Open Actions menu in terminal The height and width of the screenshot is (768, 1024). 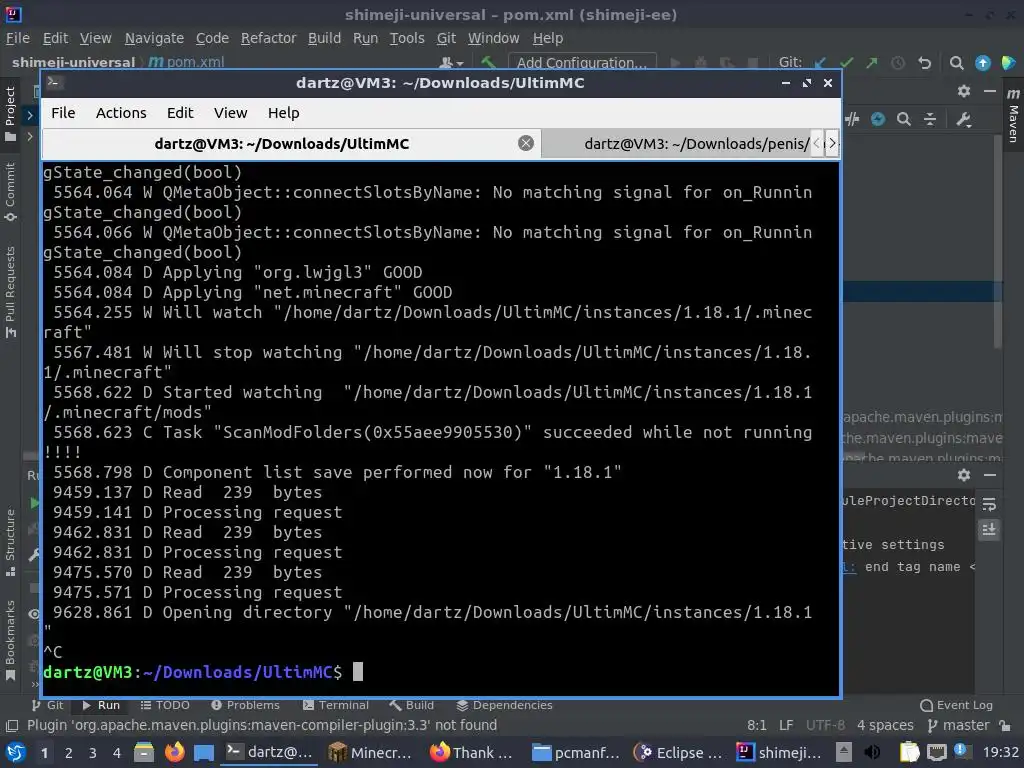(x=121, y=113)
